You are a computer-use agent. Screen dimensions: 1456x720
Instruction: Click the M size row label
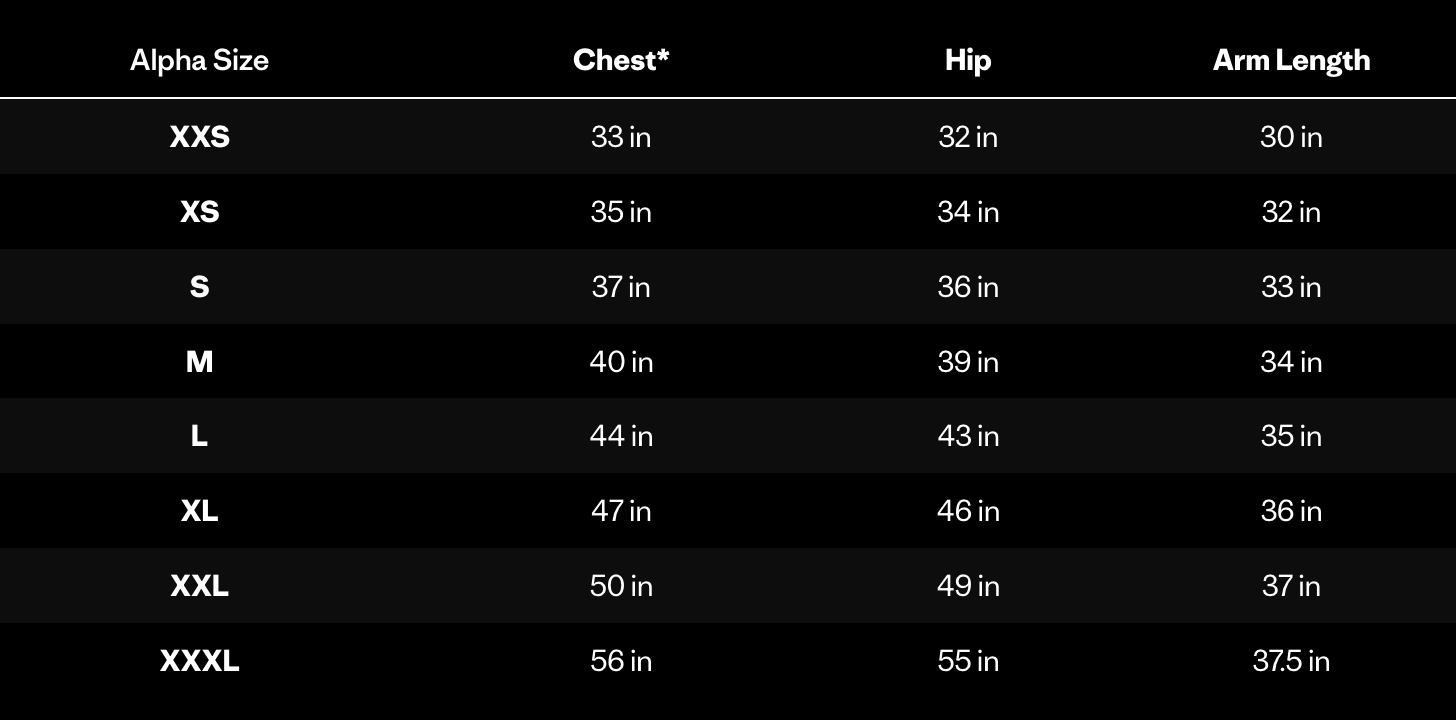click(x=200, y=361)
